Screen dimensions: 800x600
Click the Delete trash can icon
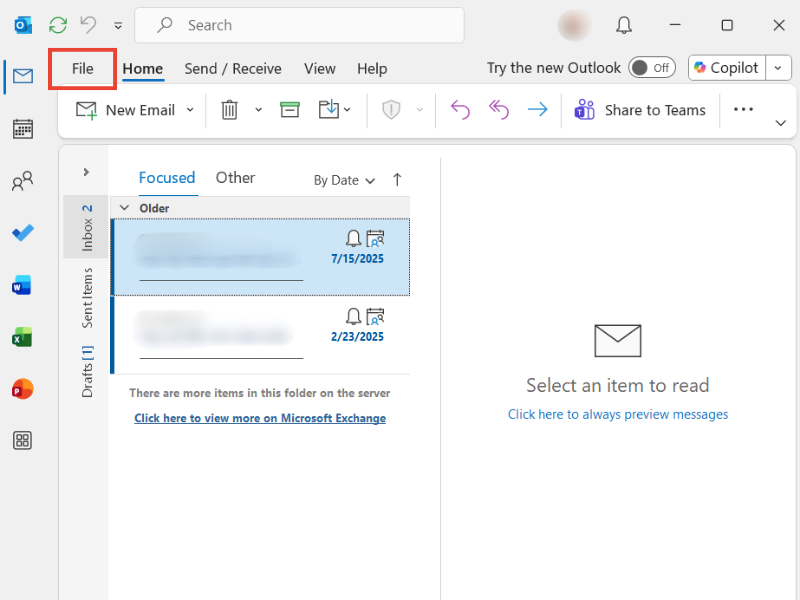(x=229, y=110)
